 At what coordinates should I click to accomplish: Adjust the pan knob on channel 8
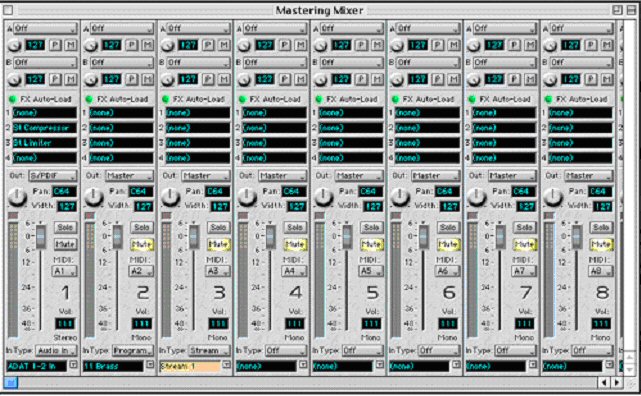tap(553, 197)
